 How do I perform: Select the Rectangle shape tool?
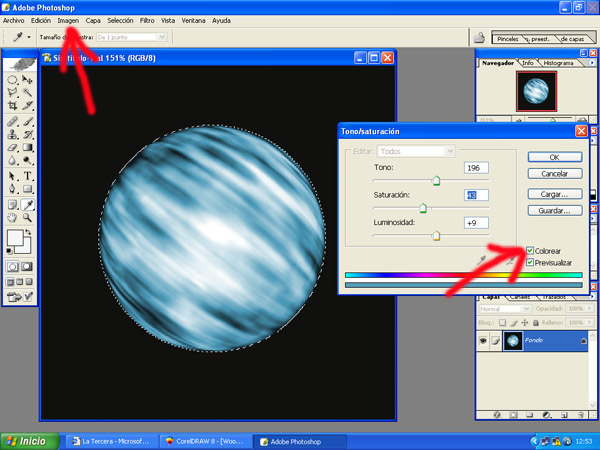tap(27, 189)
